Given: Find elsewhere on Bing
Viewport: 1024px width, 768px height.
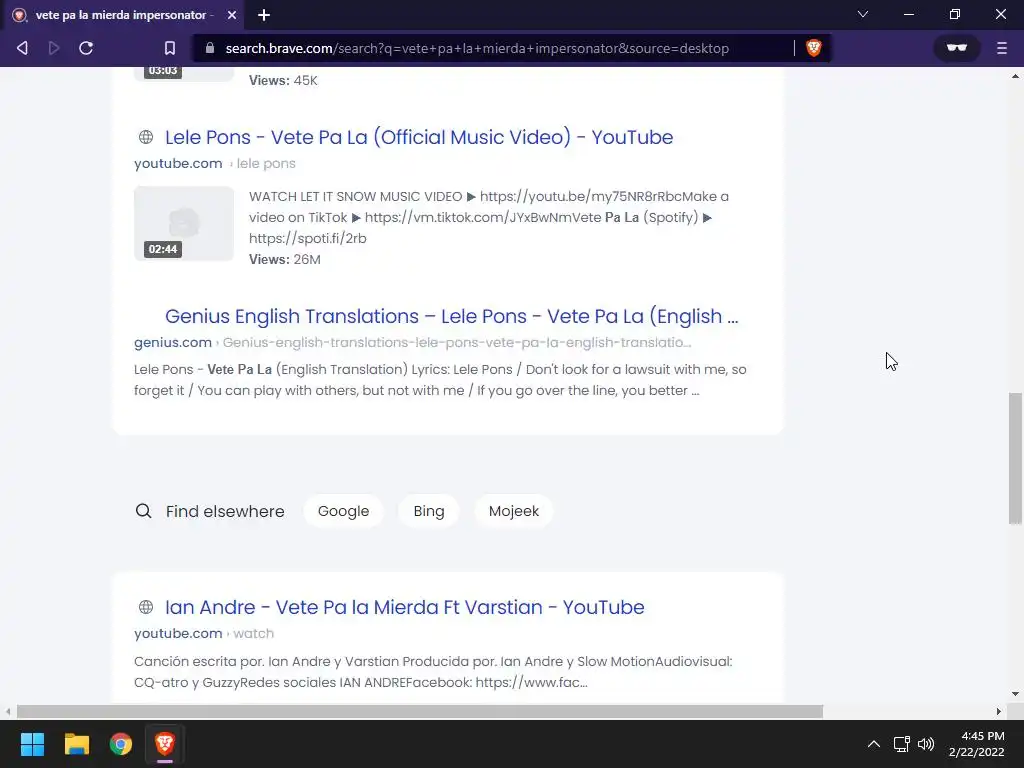Looking at the screenshot, I should click(x=429, y=511).
